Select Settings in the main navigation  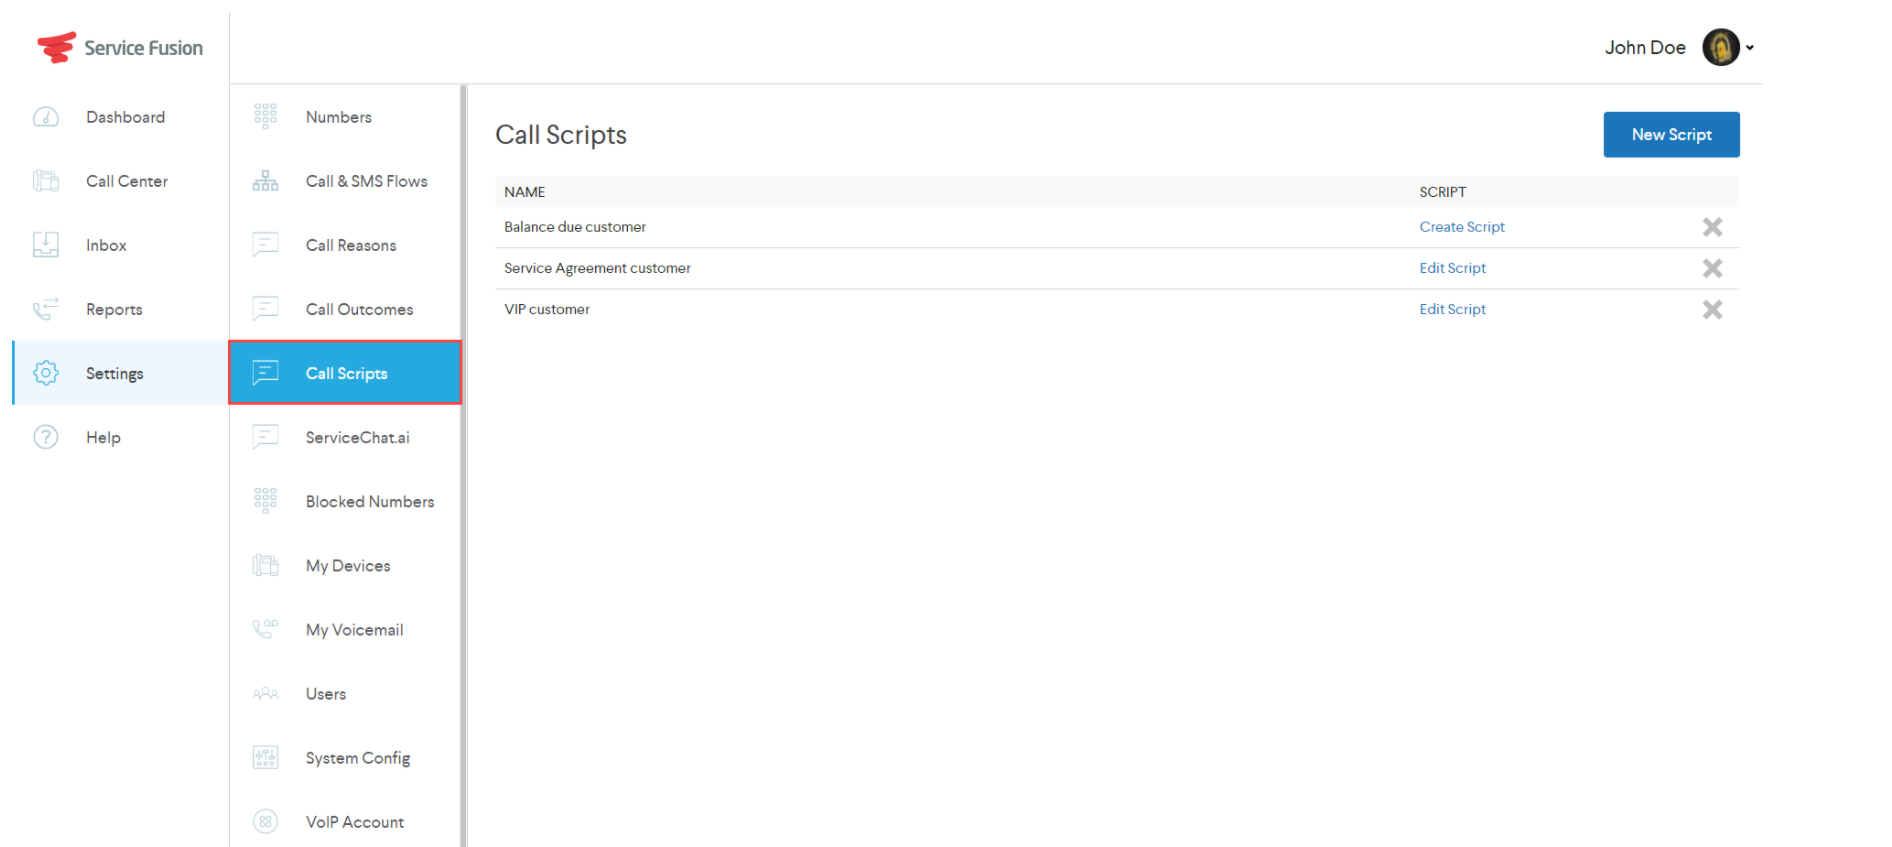point(120,373)
